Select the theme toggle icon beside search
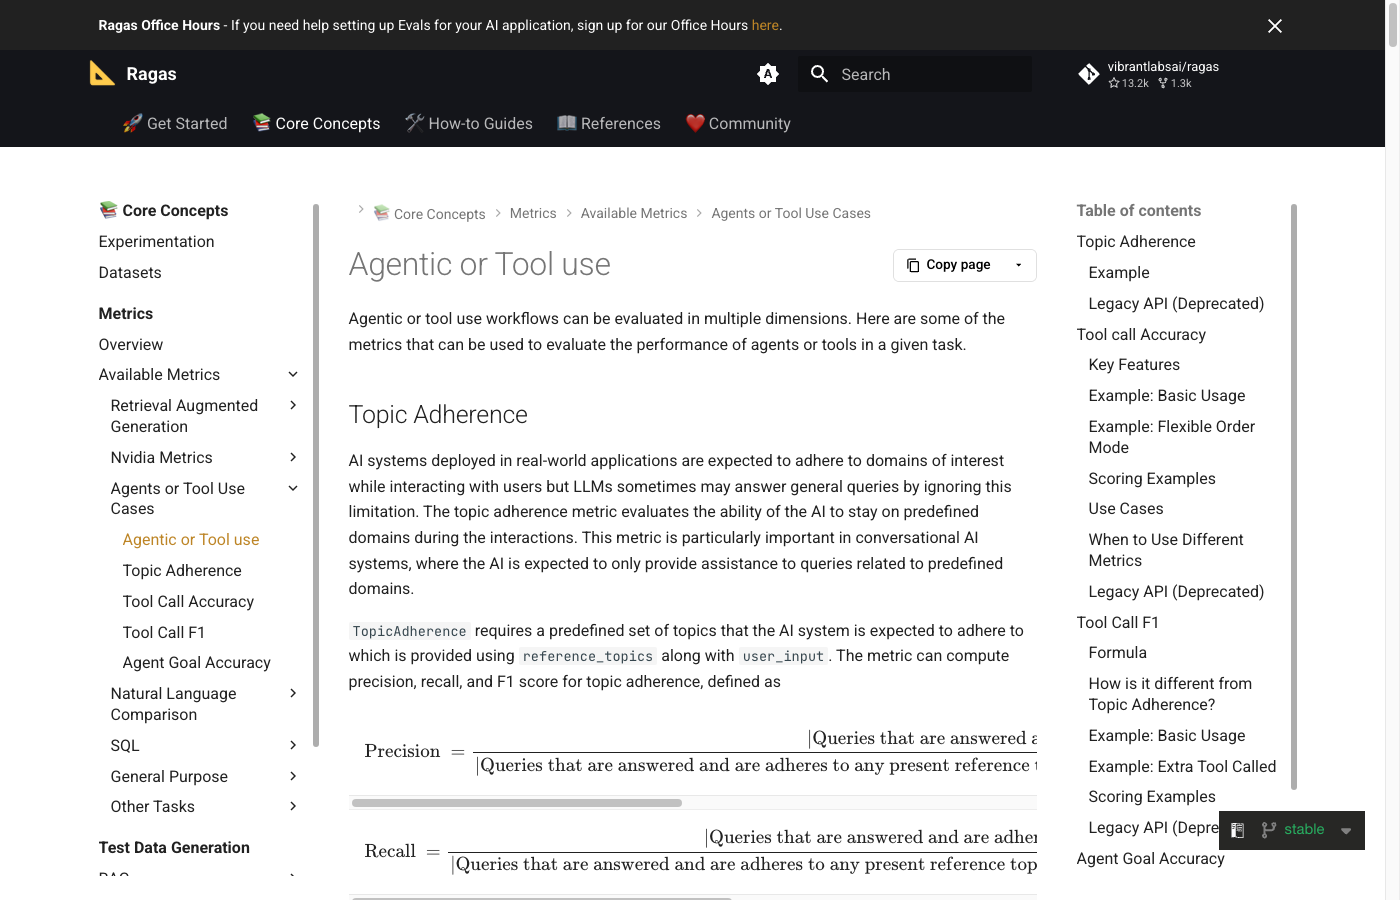This screenshot has height=900, width=1400. pyautogui.click(x=767, y=73)
